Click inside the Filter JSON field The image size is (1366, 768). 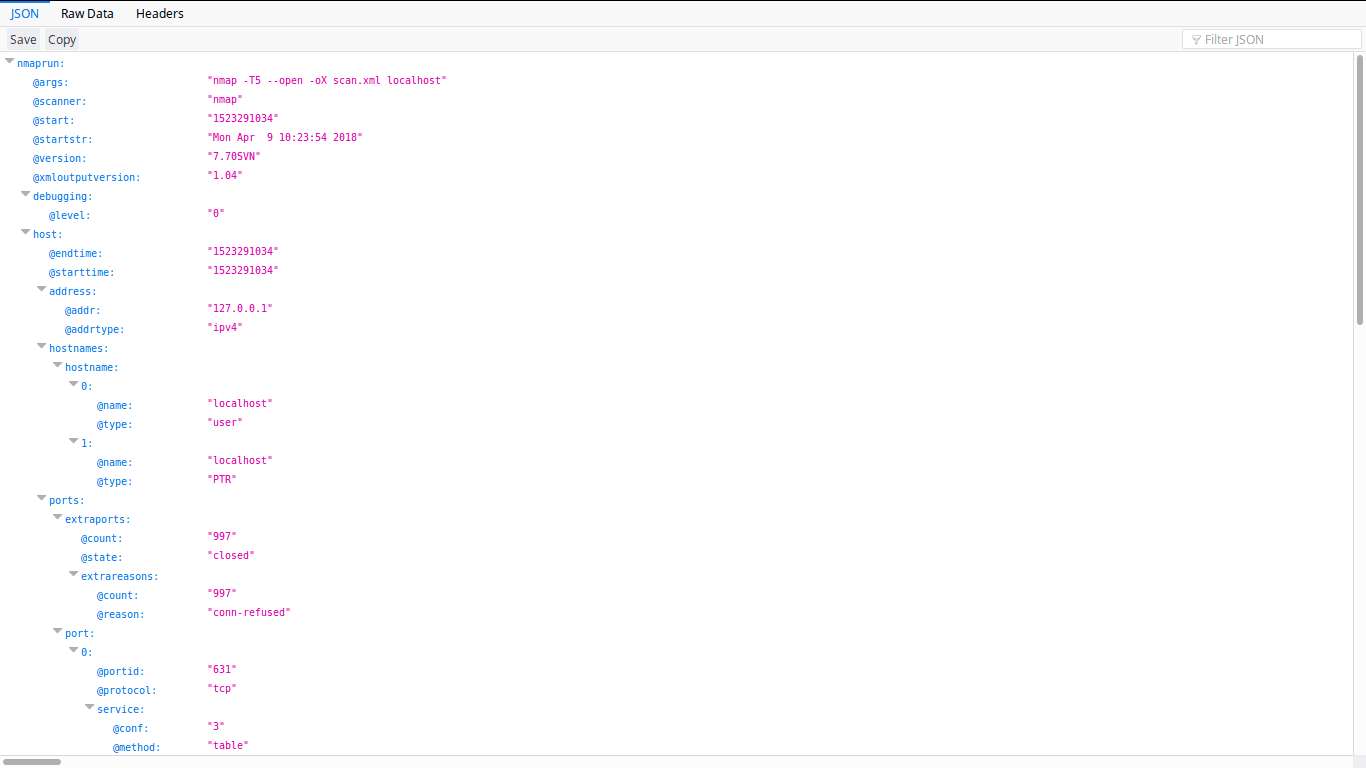pyautogui.click(x=1270, y=39)
